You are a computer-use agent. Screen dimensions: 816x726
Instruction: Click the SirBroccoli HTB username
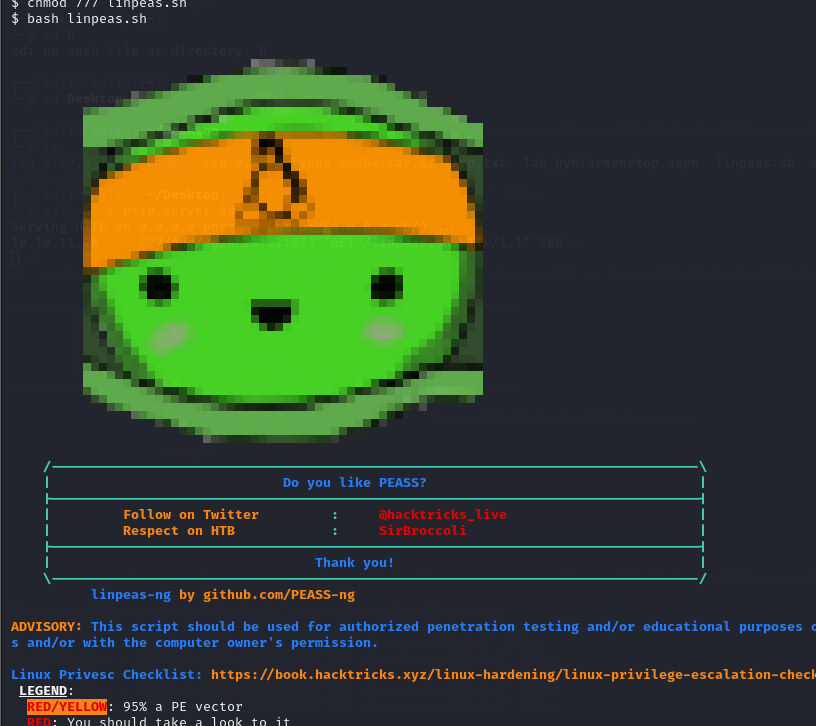tap(423, 531)
